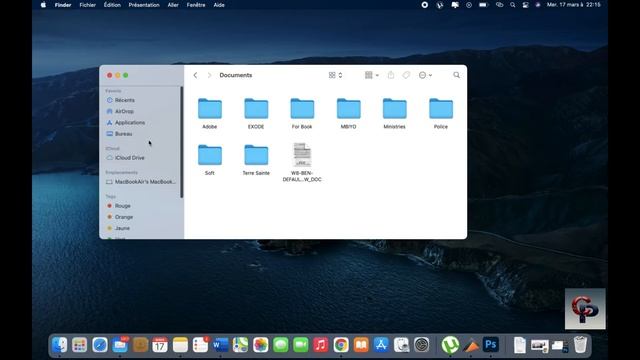Open Notes from the Dock

pos(180,345)
